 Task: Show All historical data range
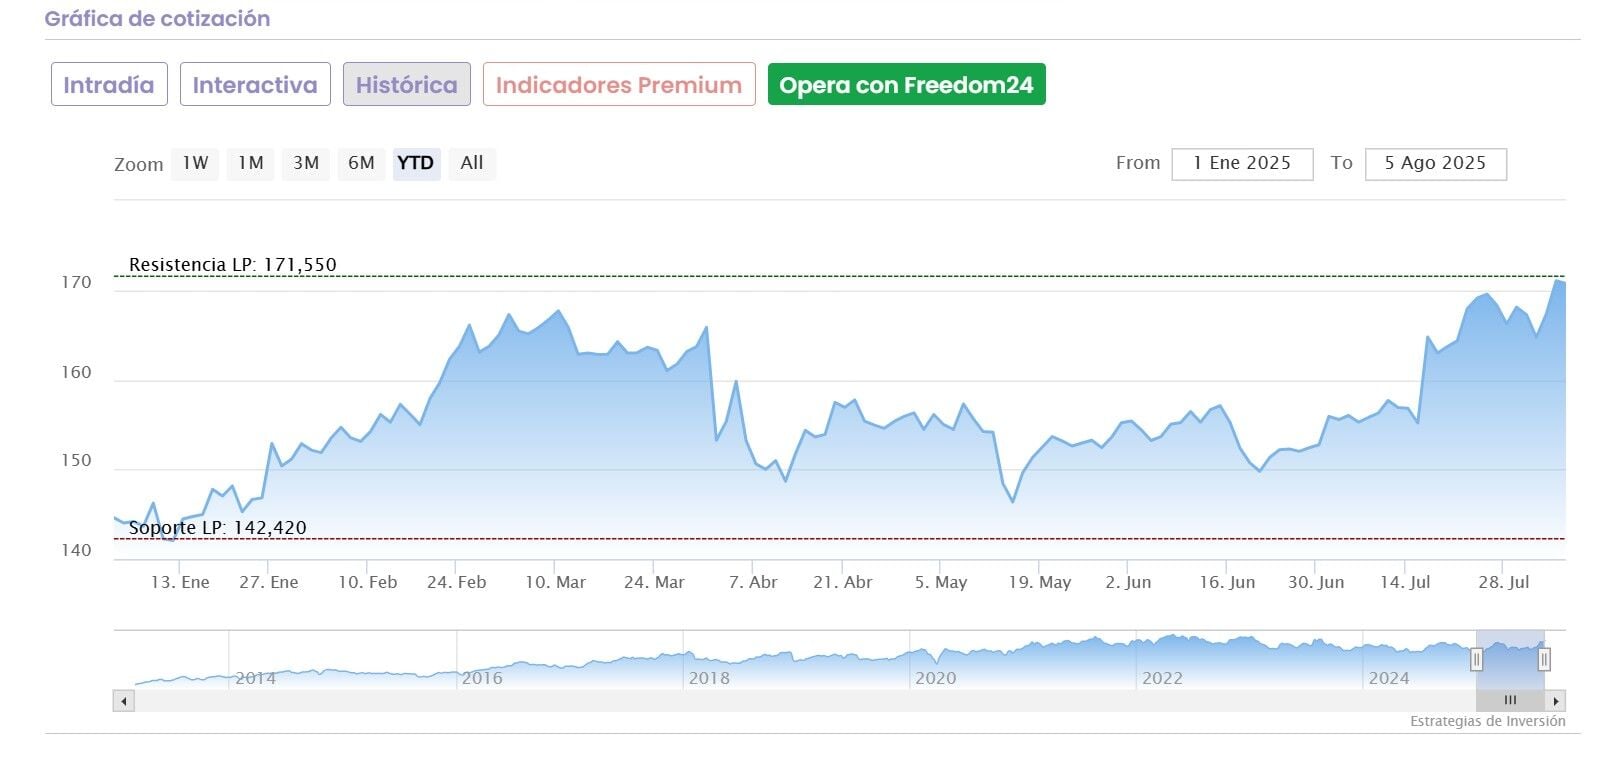[472, 163]
